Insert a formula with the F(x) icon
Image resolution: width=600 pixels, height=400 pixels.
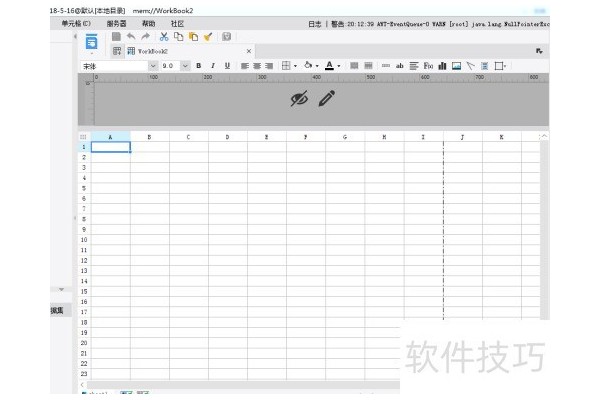click(x=428, y=66)
